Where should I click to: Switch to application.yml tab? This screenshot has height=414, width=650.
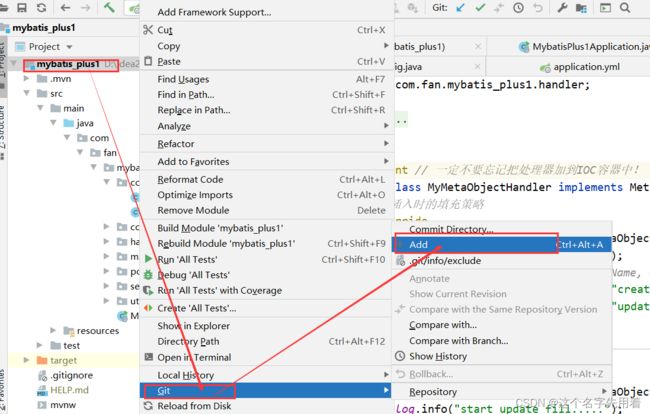tap(580, 66)
